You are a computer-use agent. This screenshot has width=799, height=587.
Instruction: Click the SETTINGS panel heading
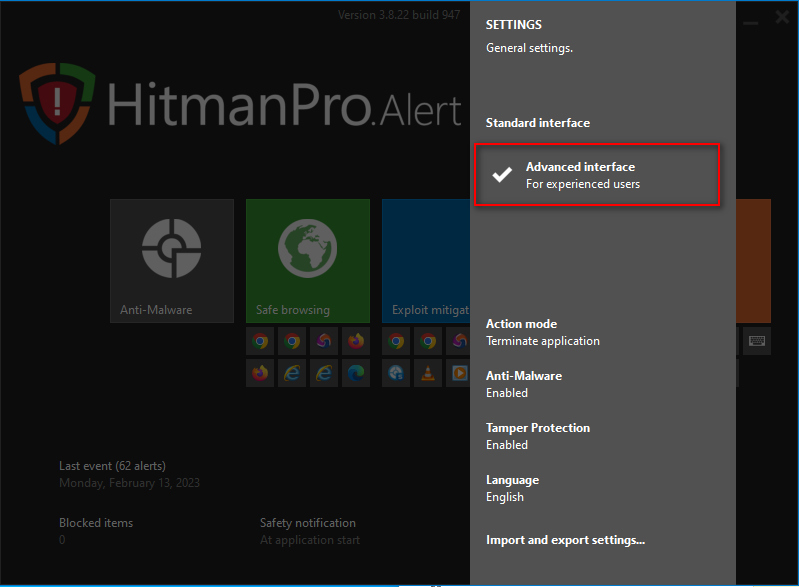tap(514, 24)
